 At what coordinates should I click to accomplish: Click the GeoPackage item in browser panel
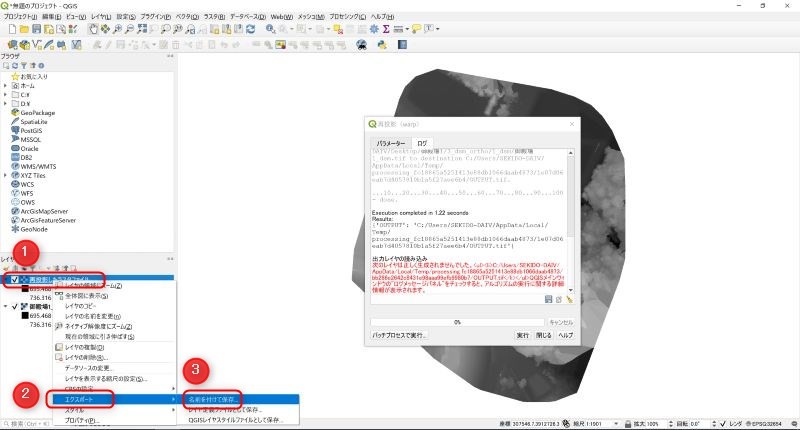click(x=38, y=112)
